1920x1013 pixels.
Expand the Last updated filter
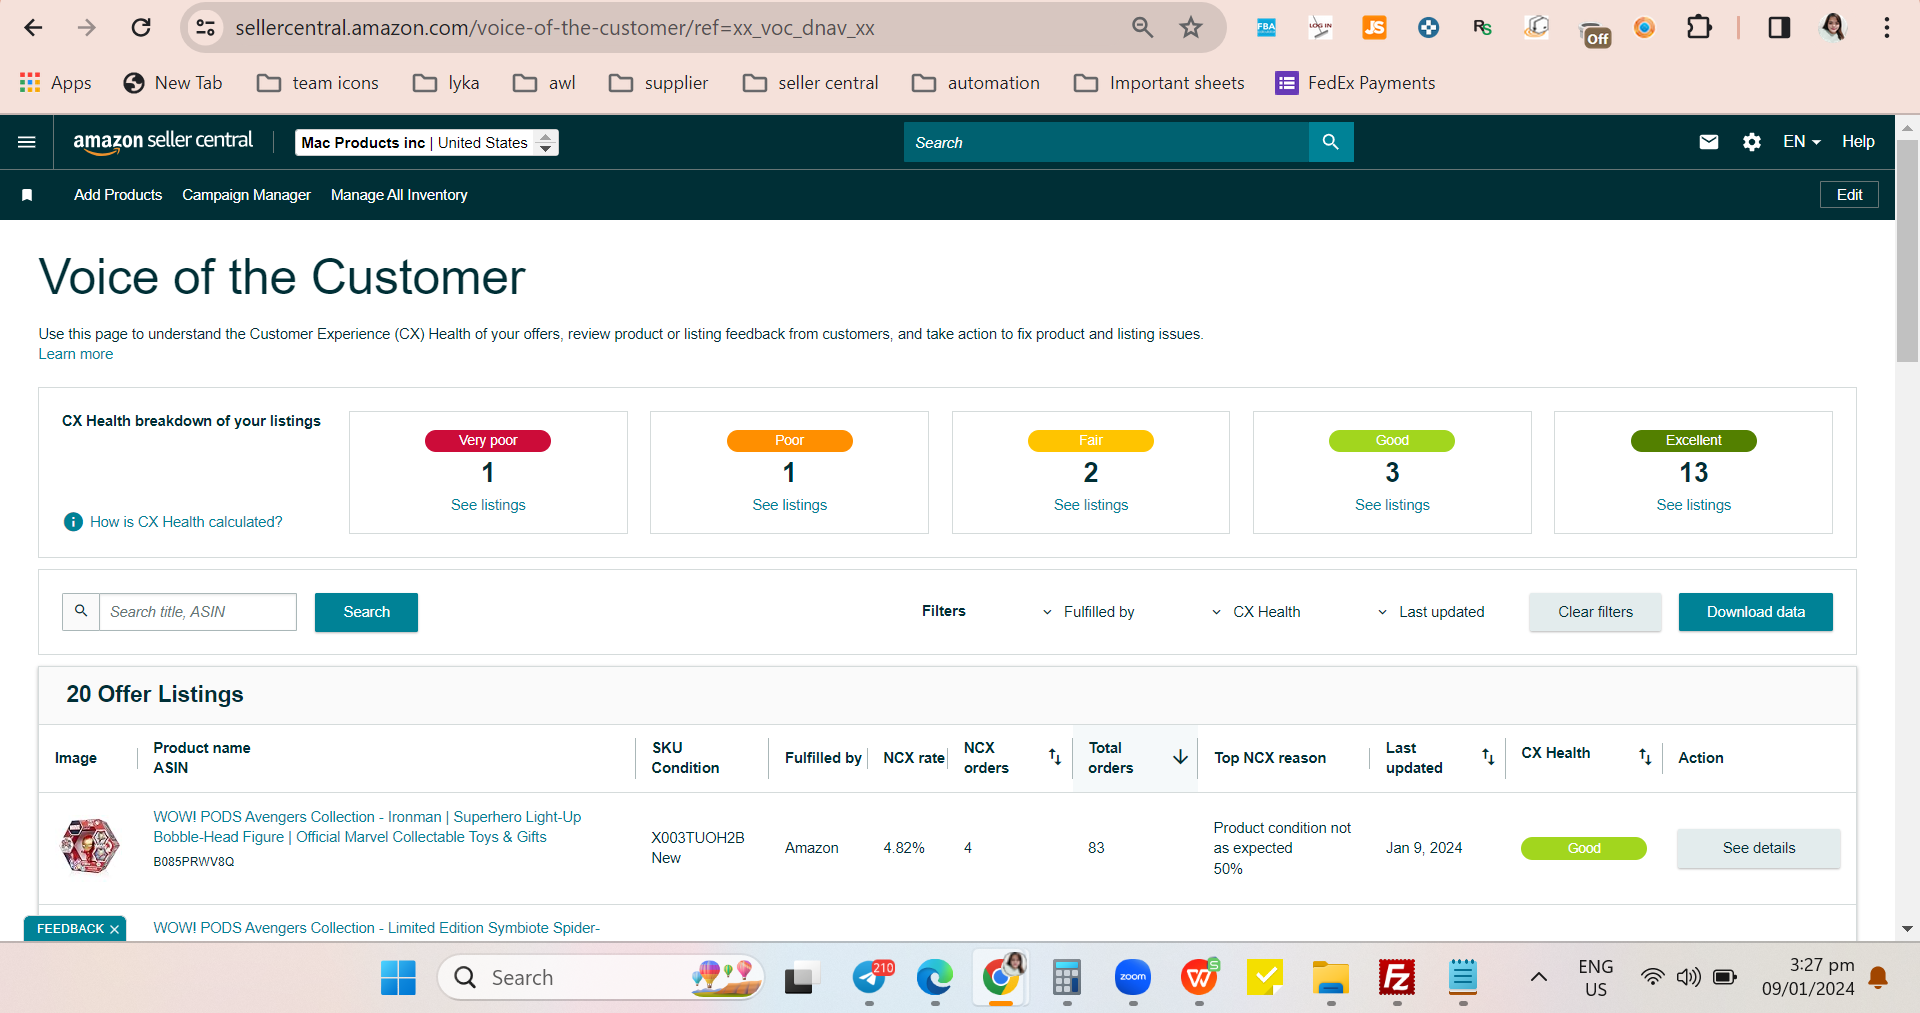click(x=1430, y=612)
